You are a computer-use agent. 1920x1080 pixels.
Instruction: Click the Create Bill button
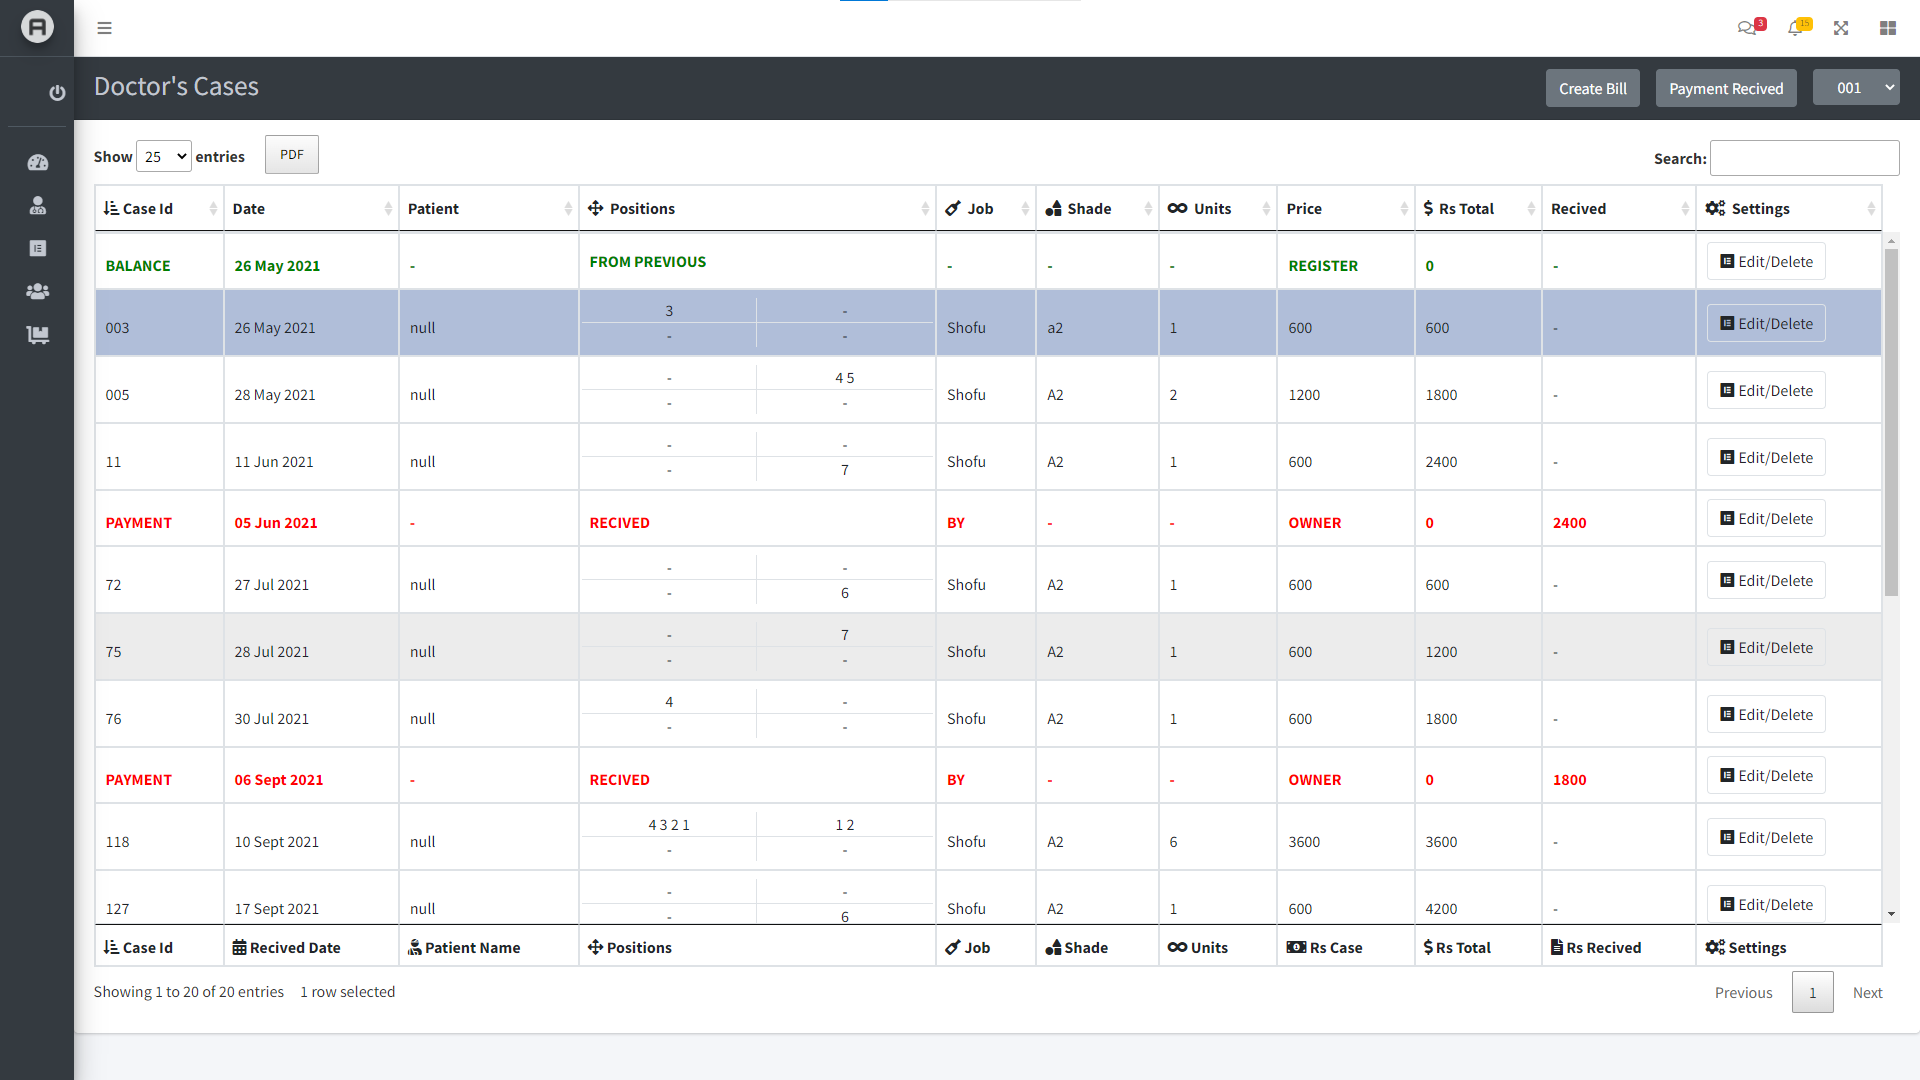coord(1592,88)
